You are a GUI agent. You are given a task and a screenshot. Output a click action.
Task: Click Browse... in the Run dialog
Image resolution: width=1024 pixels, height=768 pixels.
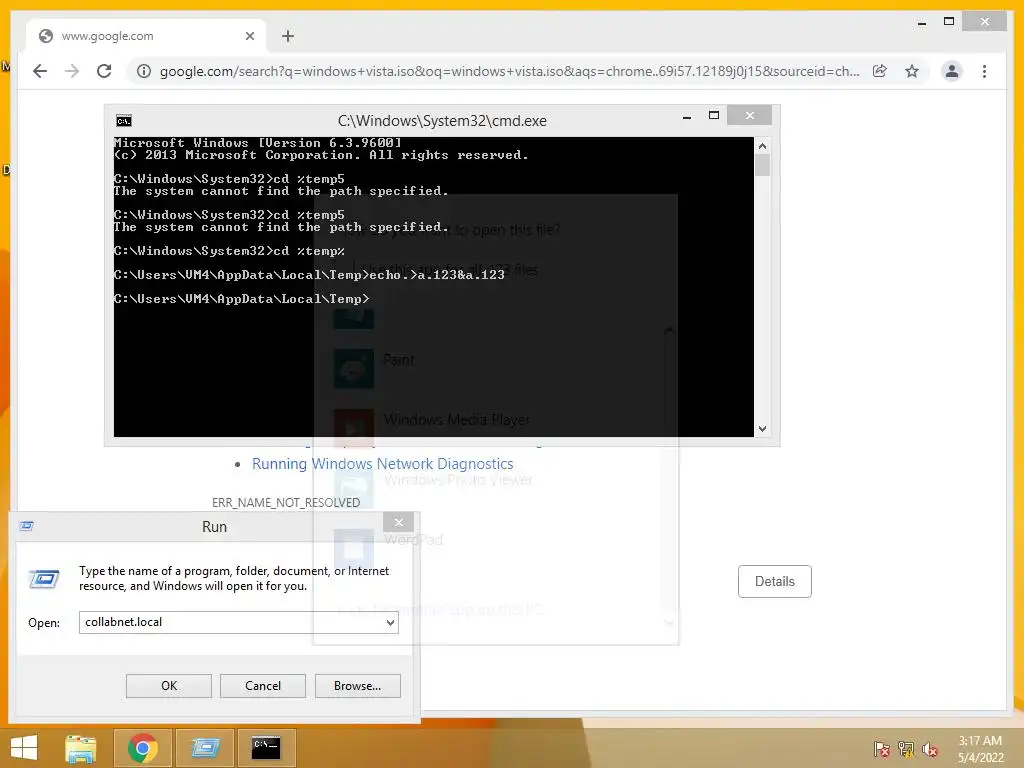[x=357, y=686]
